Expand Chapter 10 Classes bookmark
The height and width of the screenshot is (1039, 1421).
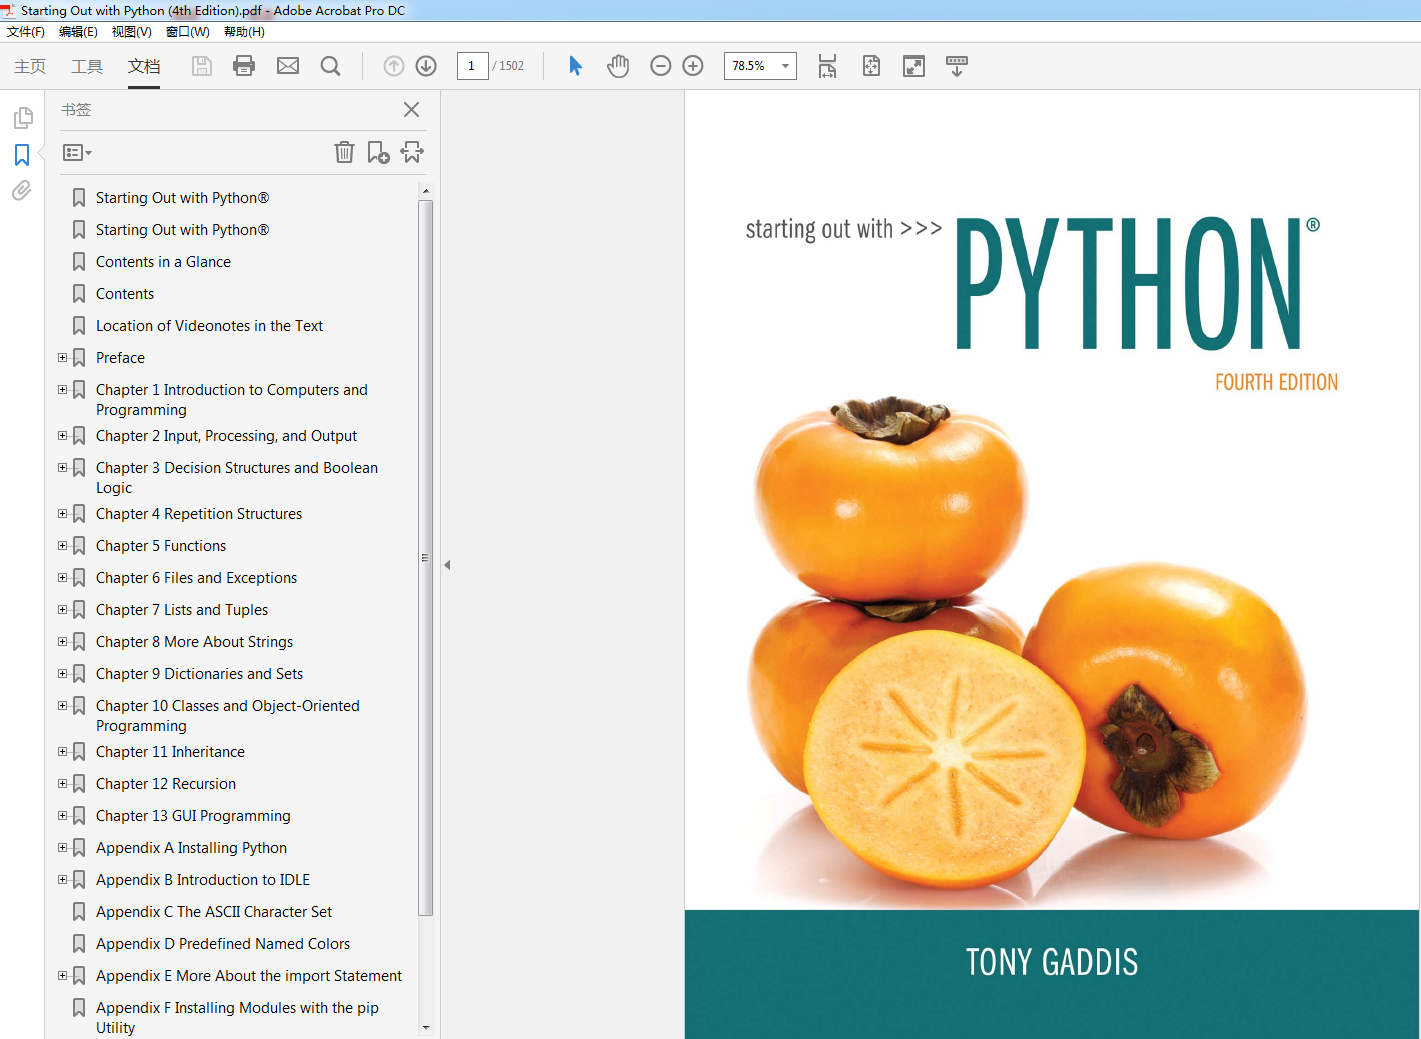[x=62, y=705]
